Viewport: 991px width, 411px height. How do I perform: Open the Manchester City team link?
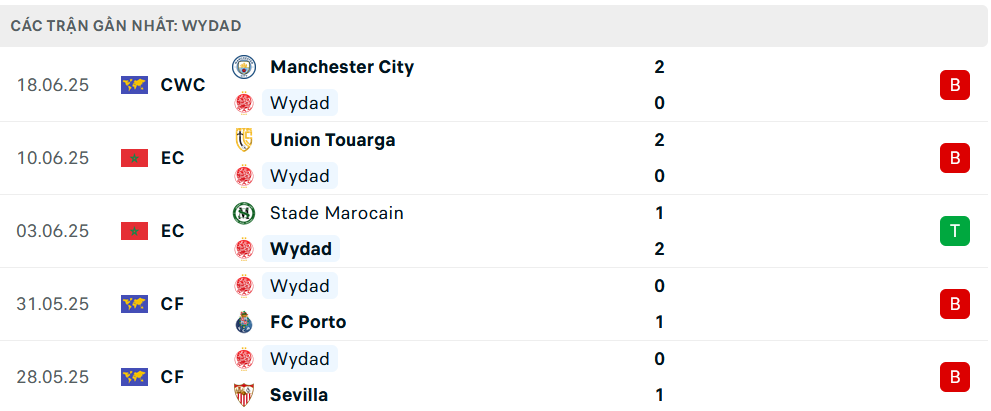(342, 67)
